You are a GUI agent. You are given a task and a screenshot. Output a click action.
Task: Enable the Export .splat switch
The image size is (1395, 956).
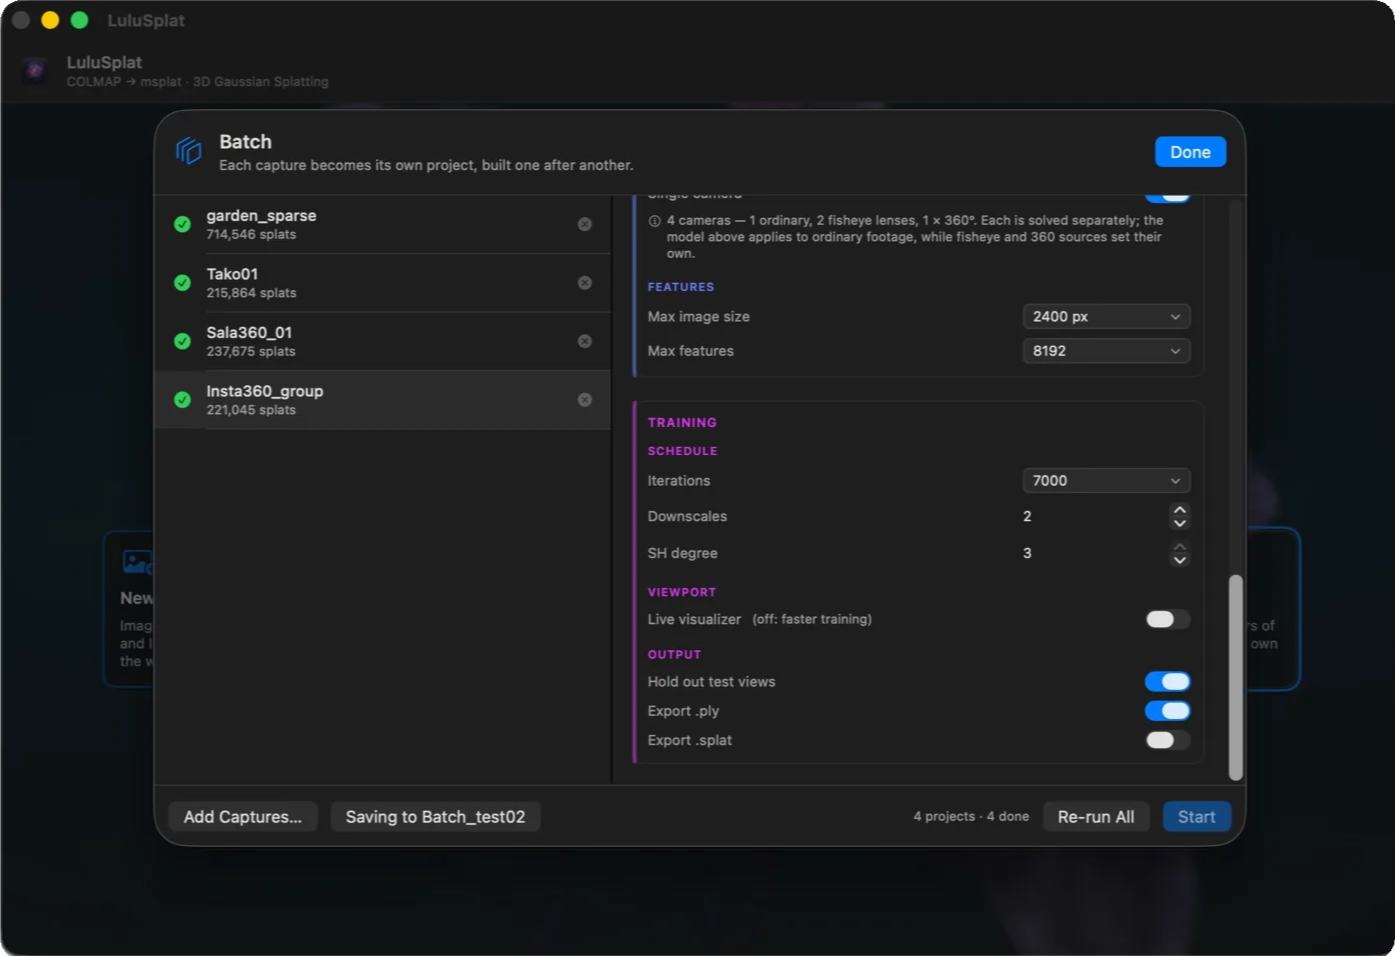[1168, 740]
